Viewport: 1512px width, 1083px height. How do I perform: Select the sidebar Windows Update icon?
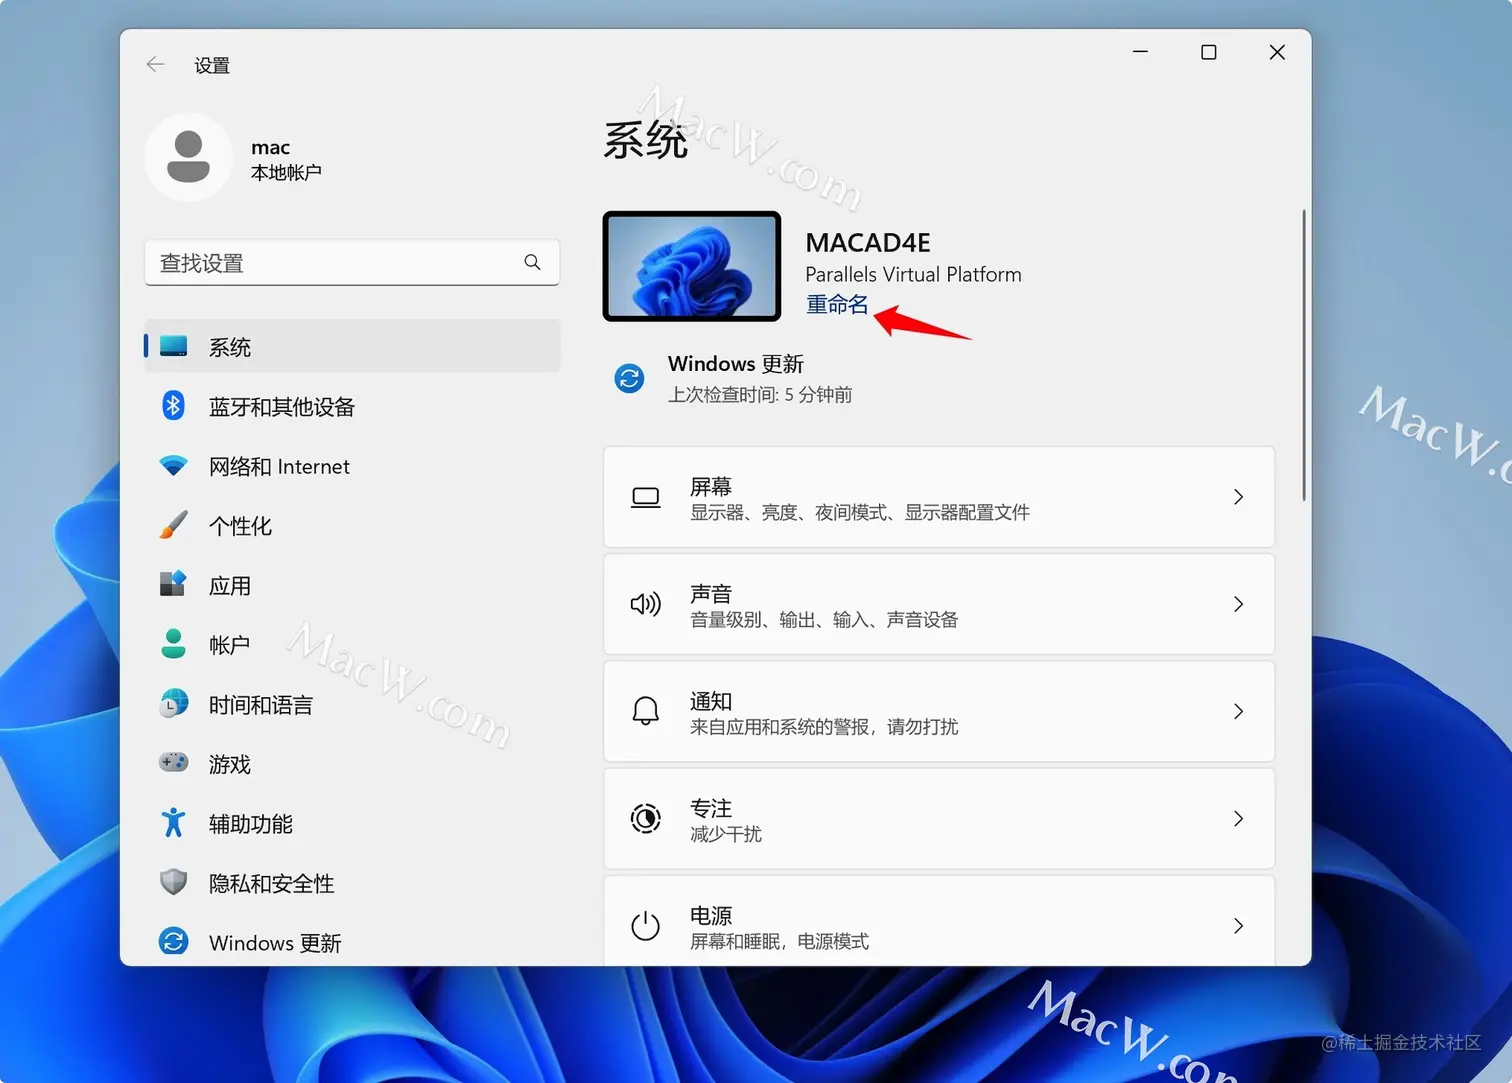(174, 942)
